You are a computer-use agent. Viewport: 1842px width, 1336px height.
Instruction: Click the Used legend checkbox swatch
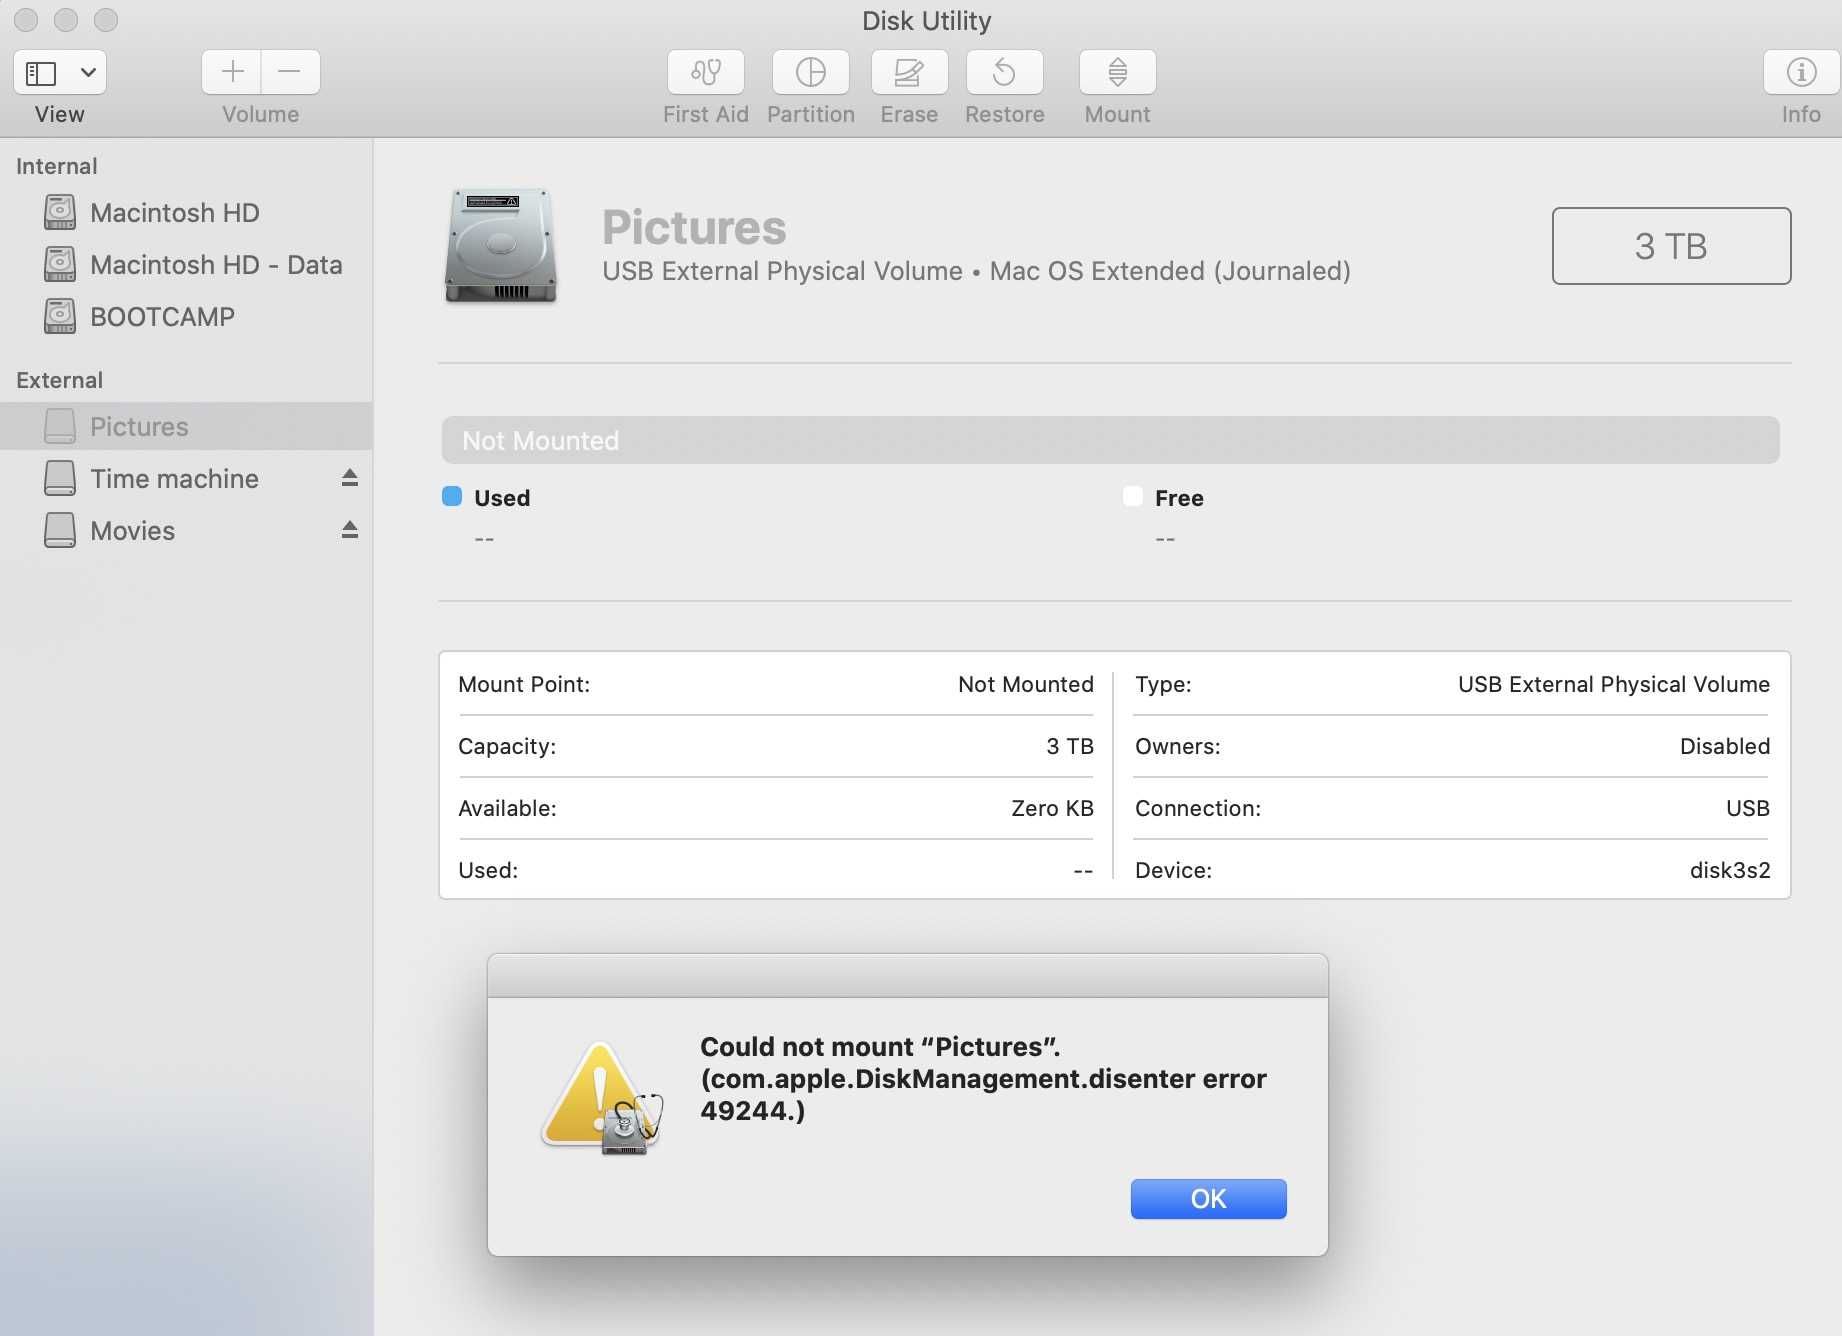click(x=452, y=495)
